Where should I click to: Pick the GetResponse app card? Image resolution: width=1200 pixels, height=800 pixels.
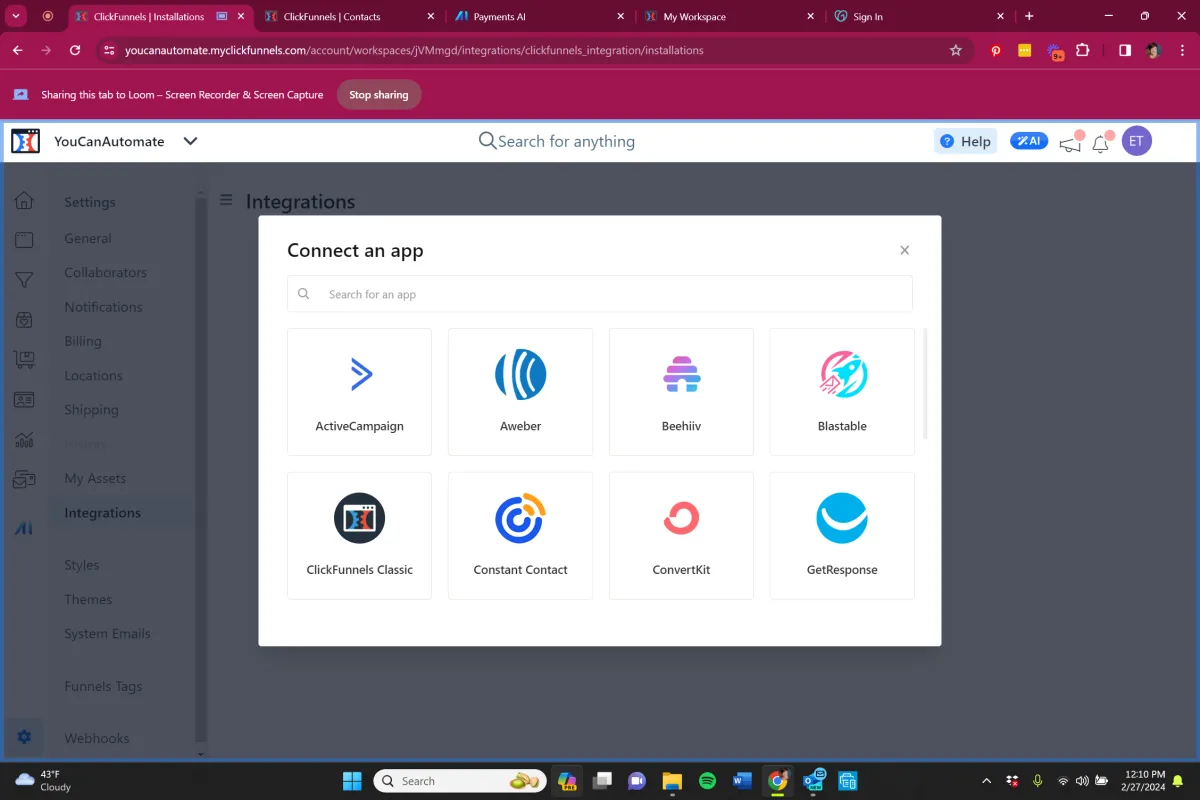point(842,536)
